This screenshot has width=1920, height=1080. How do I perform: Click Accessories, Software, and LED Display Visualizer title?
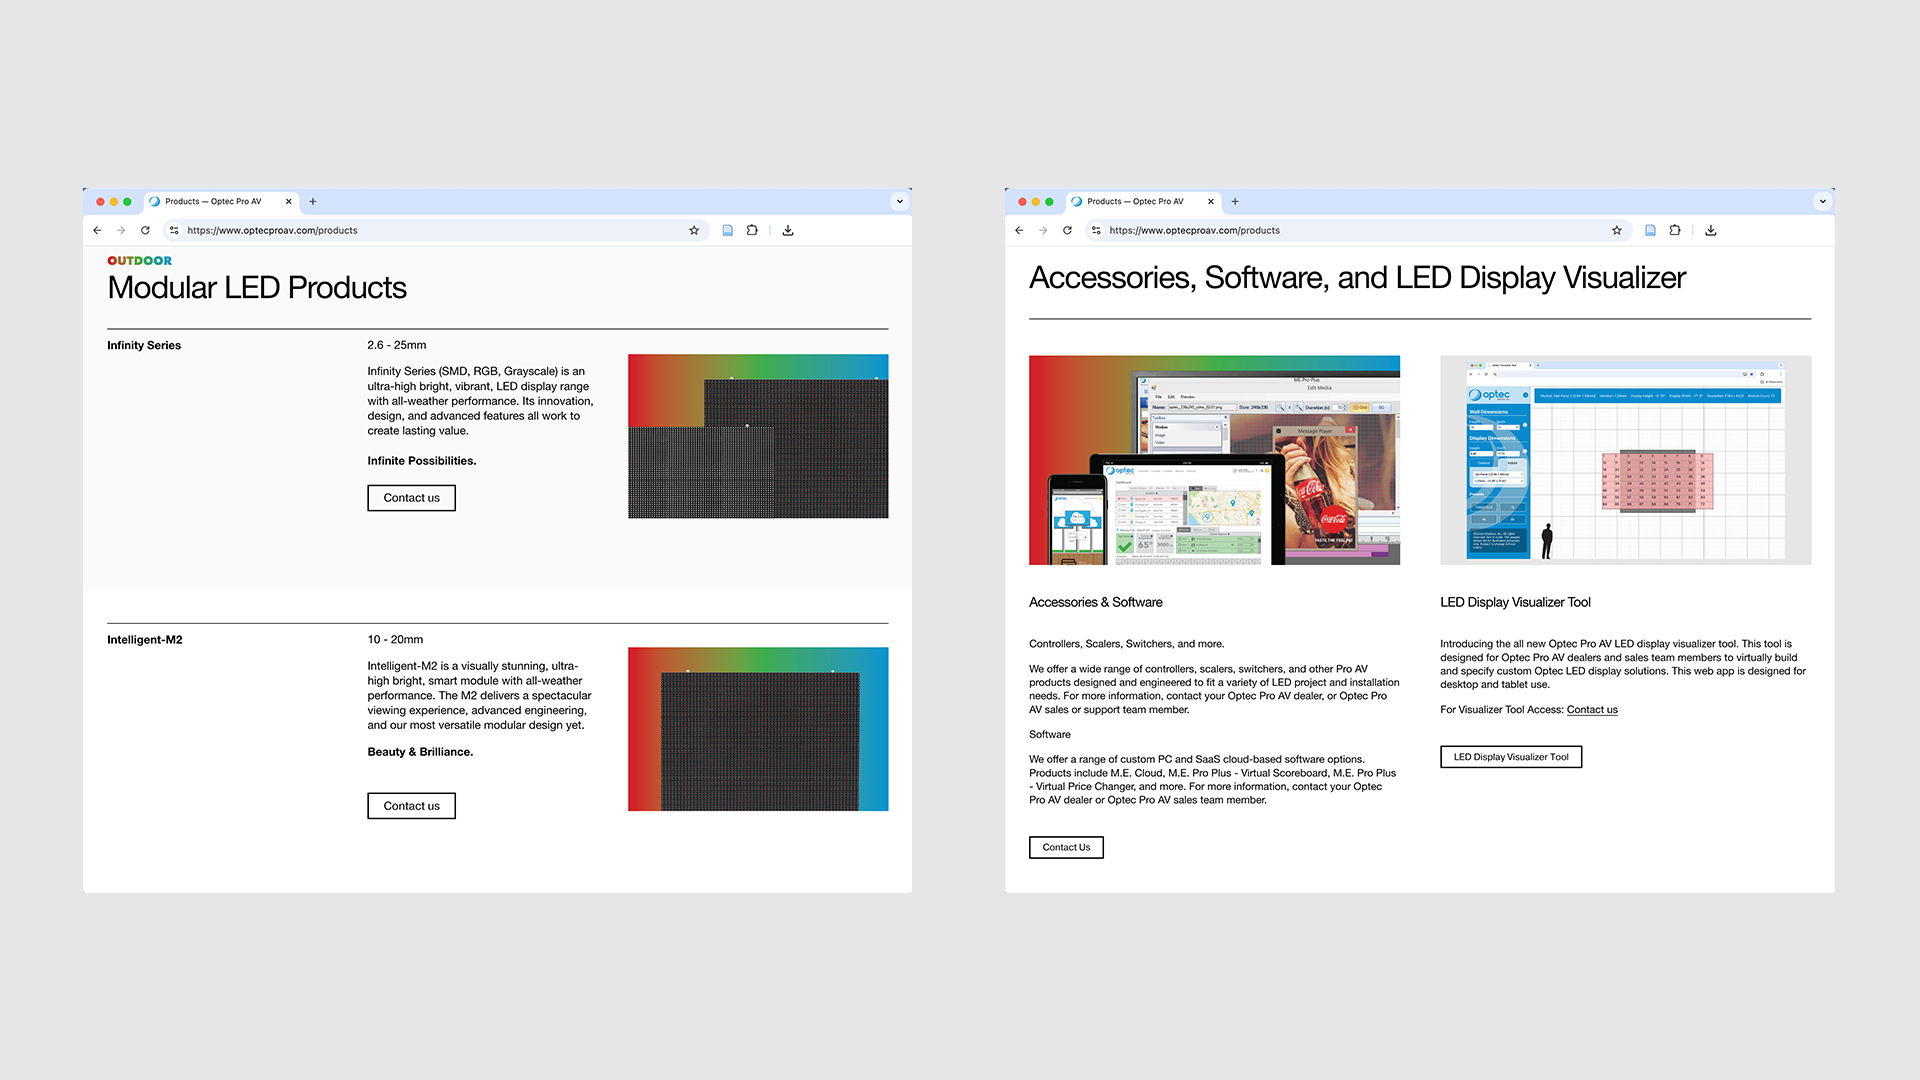[1358, 278]
